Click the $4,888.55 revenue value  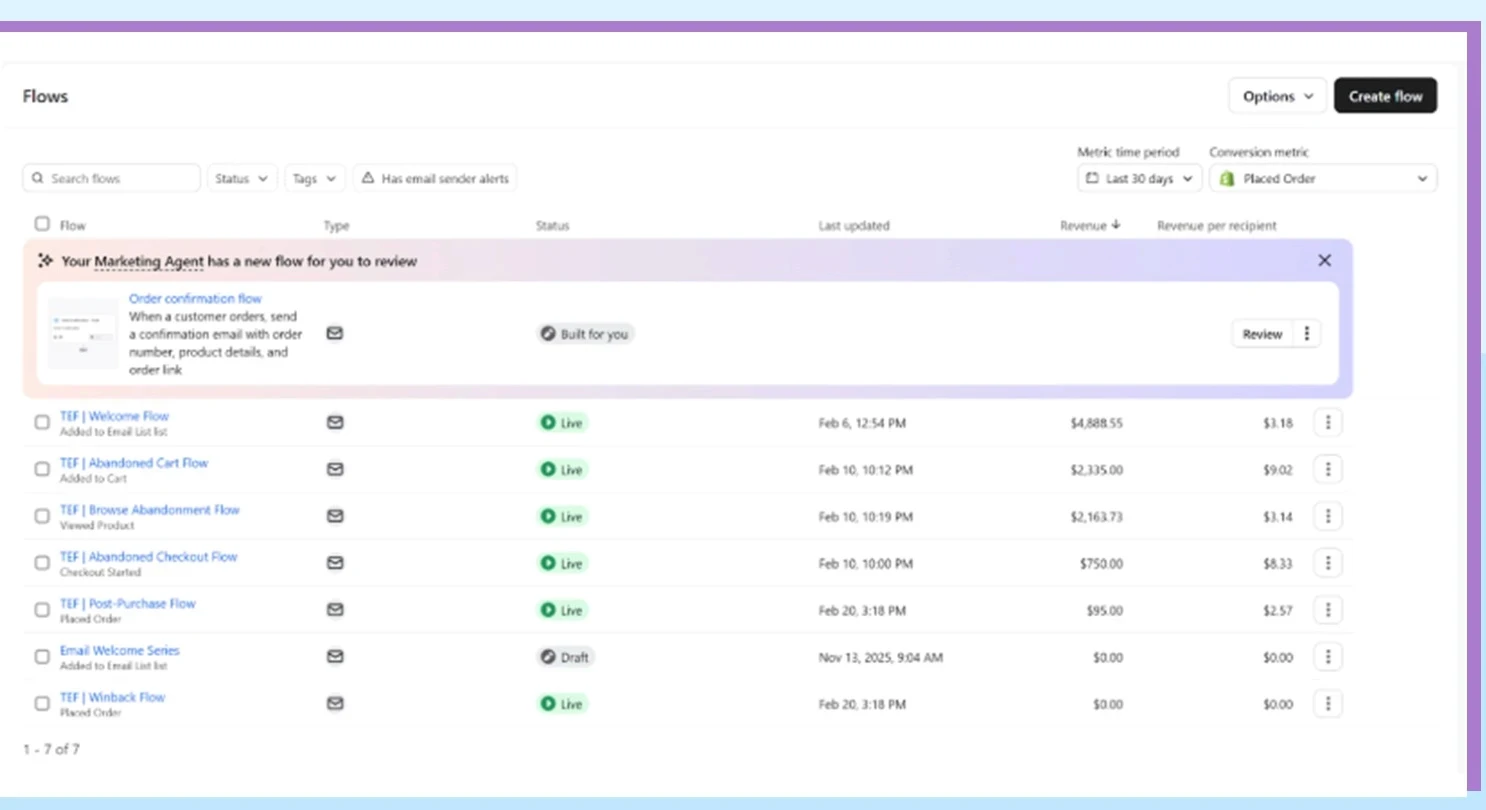1096,423
